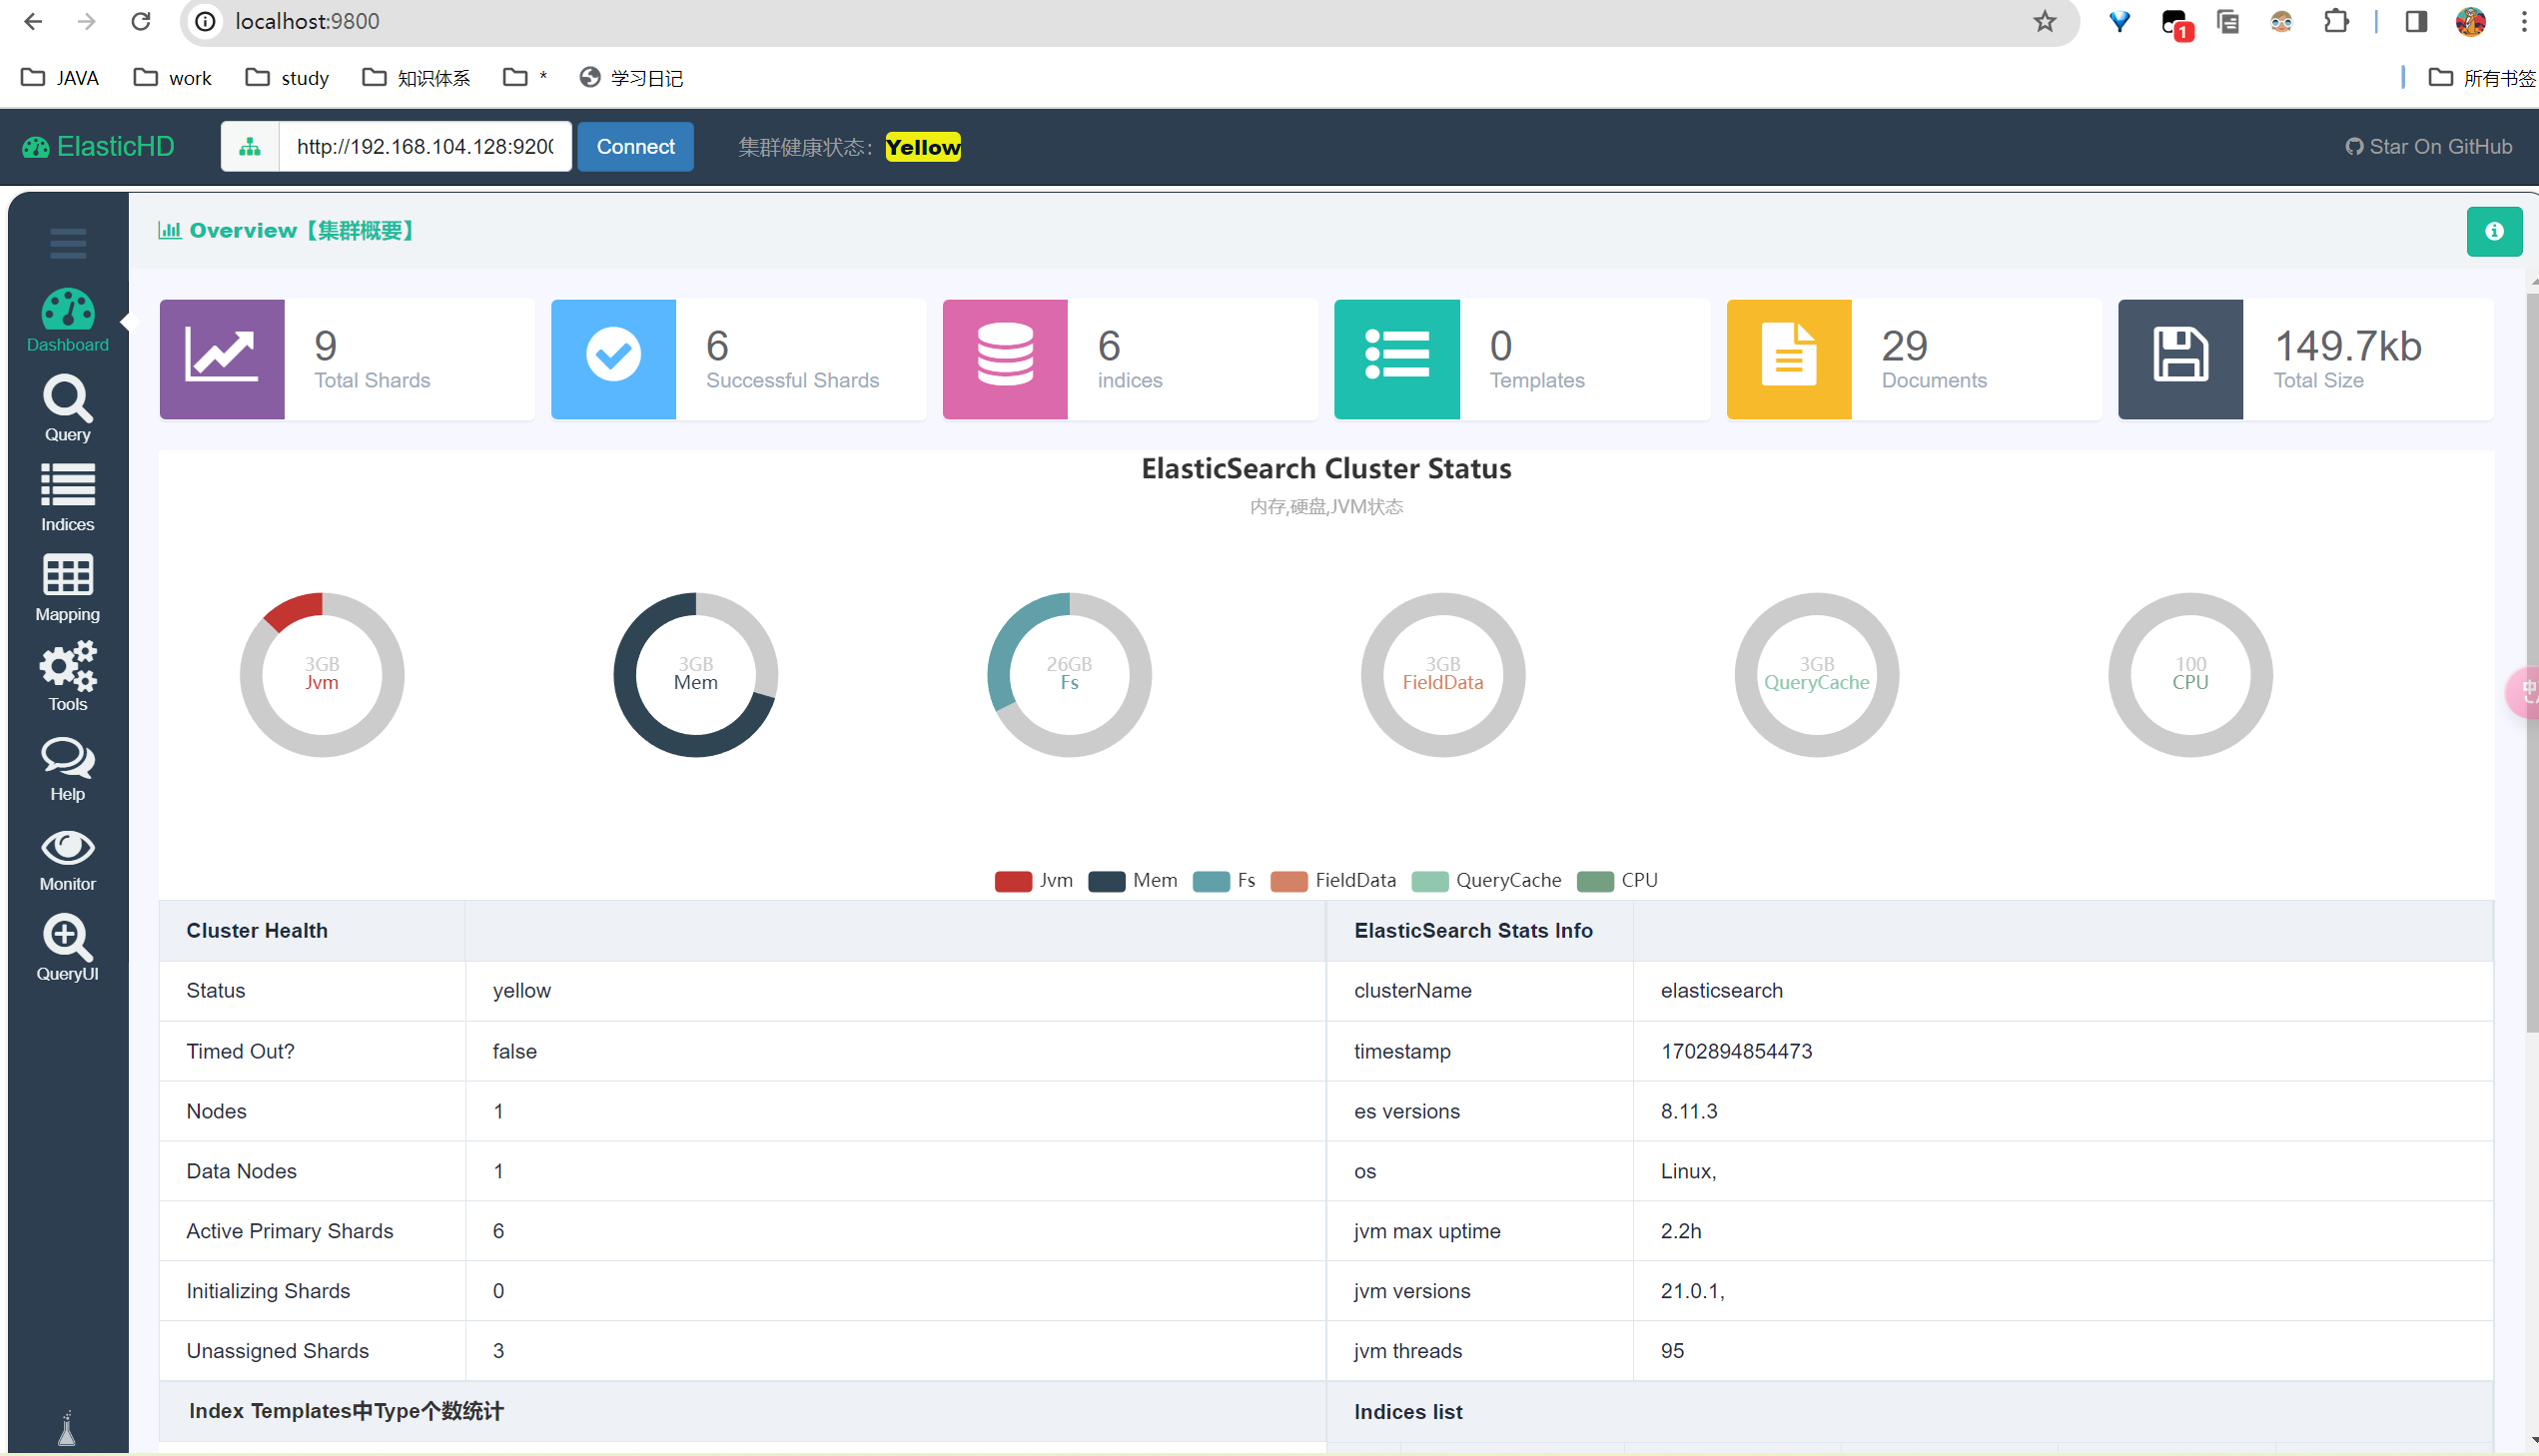Click the CPU donut chart
This screenshot has width=2539, height=1456.
coord(2190,675)
